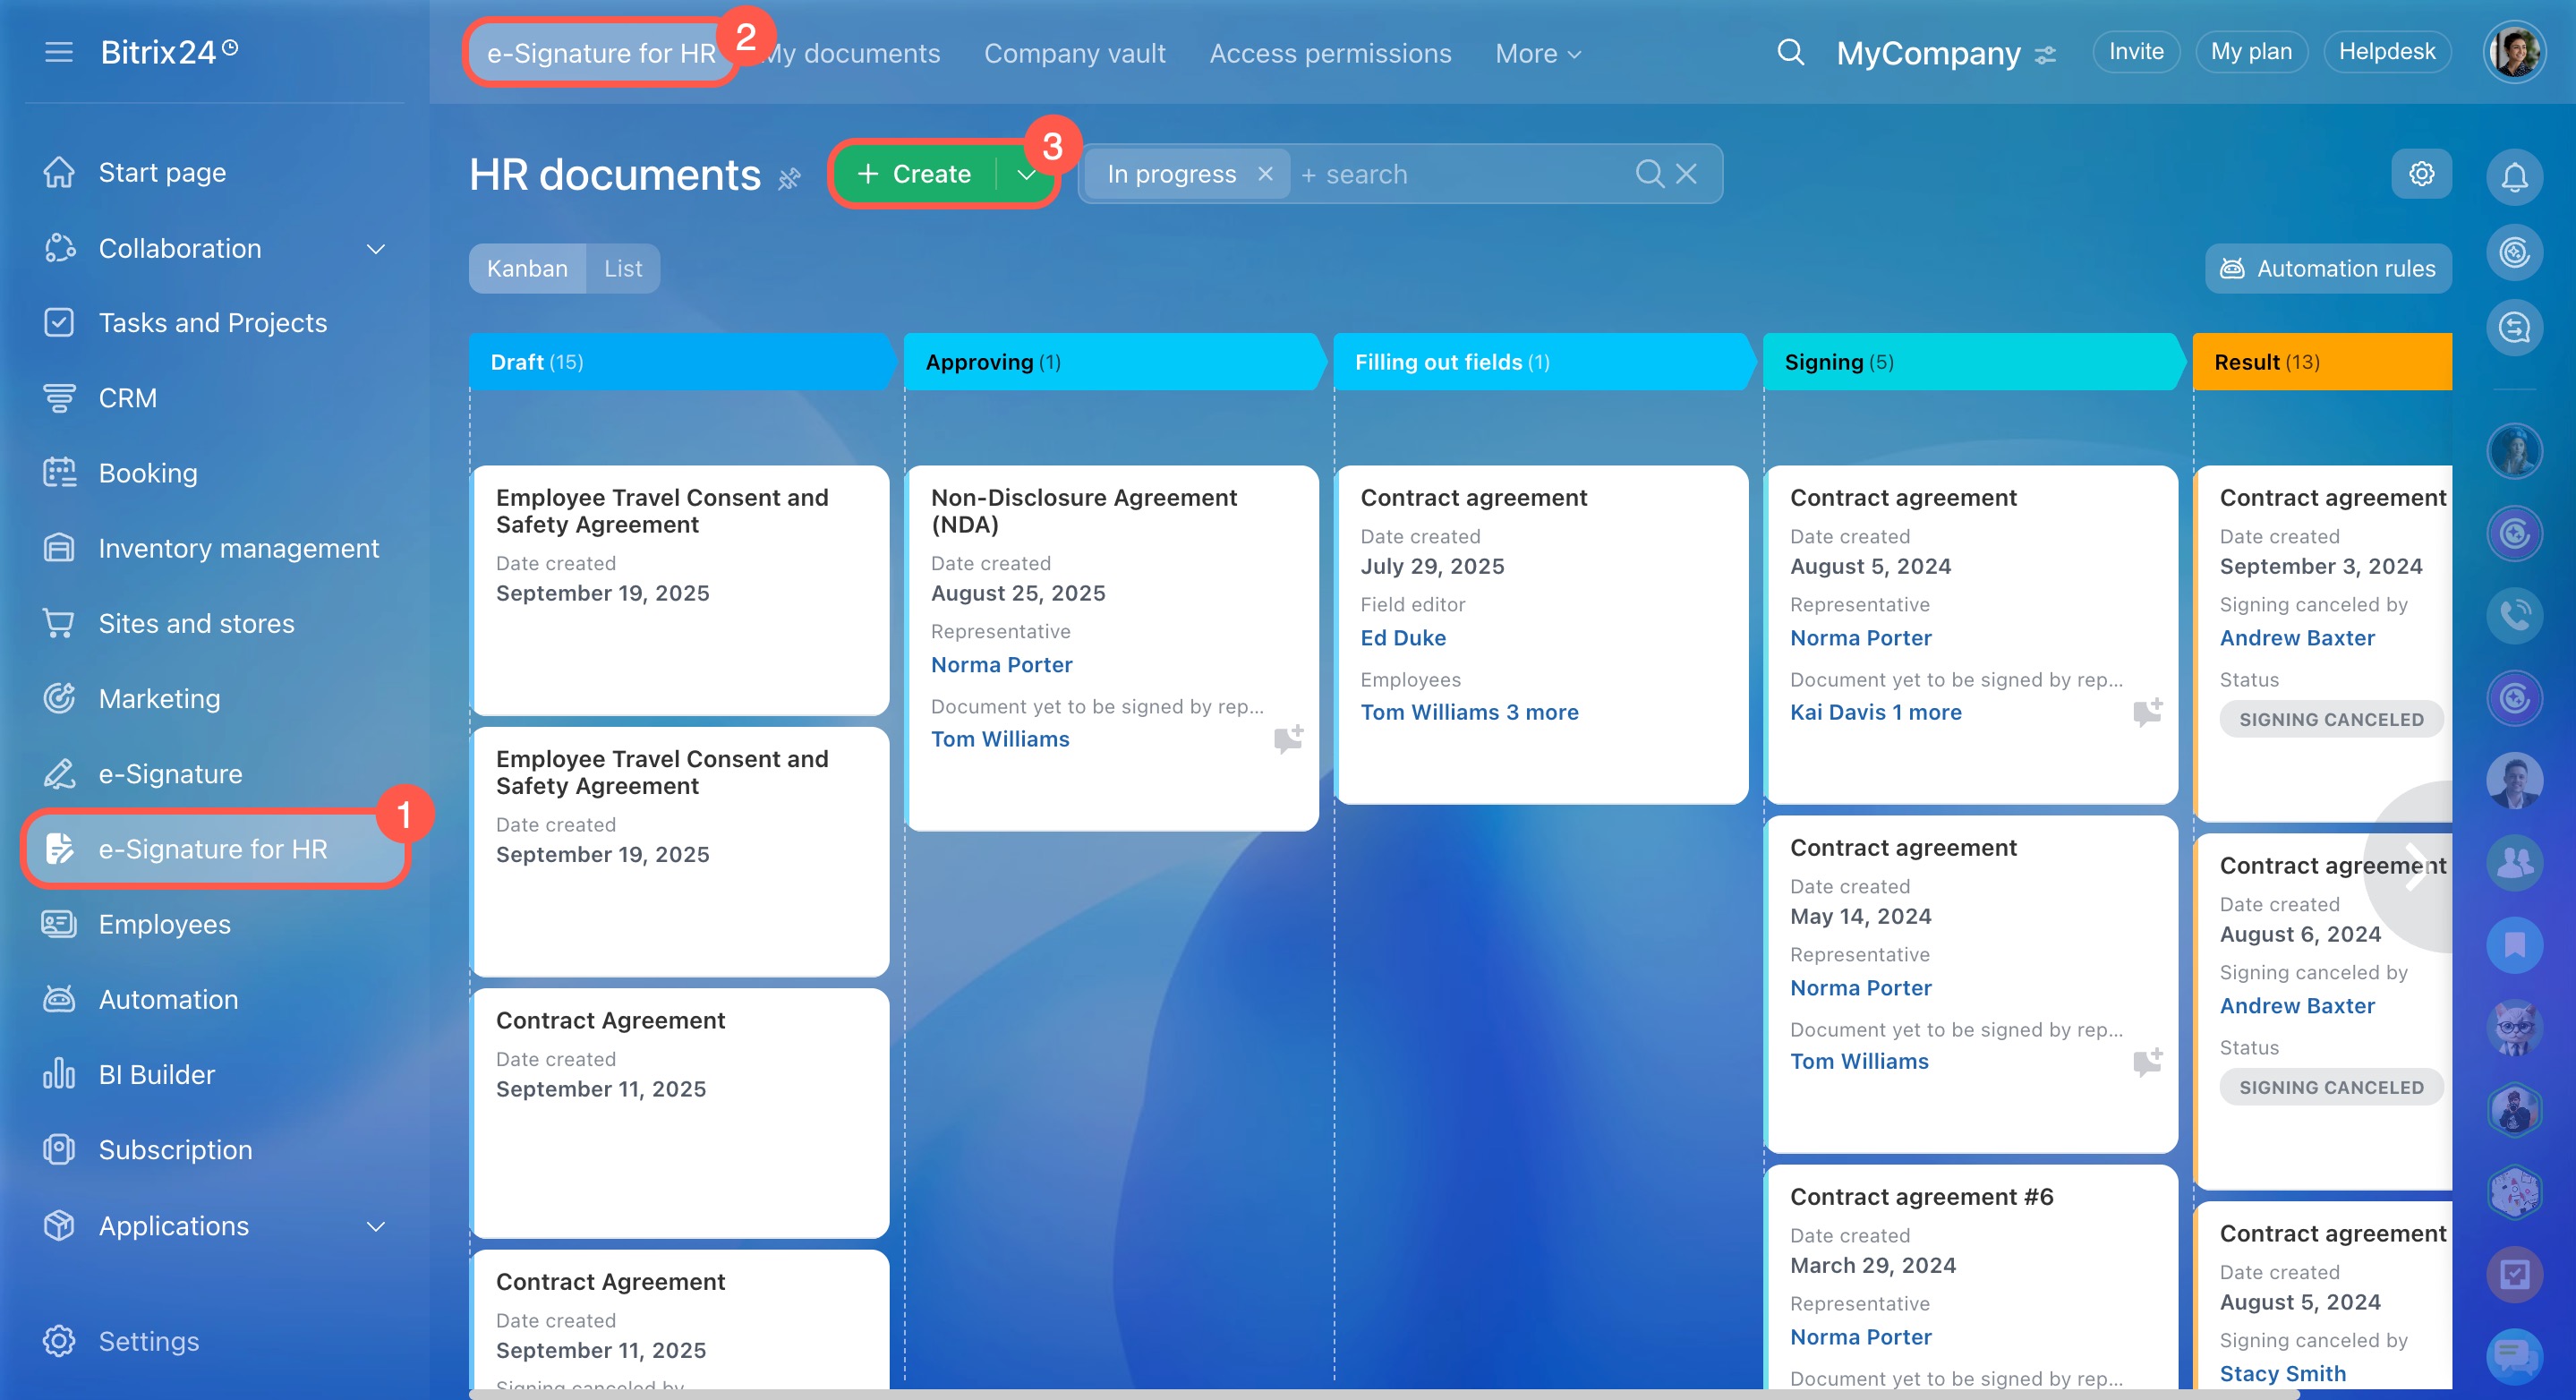Click Kai Davis 1 more link
Viewport: 2576px width, 1400px height.
click(x=1875, y=712)
